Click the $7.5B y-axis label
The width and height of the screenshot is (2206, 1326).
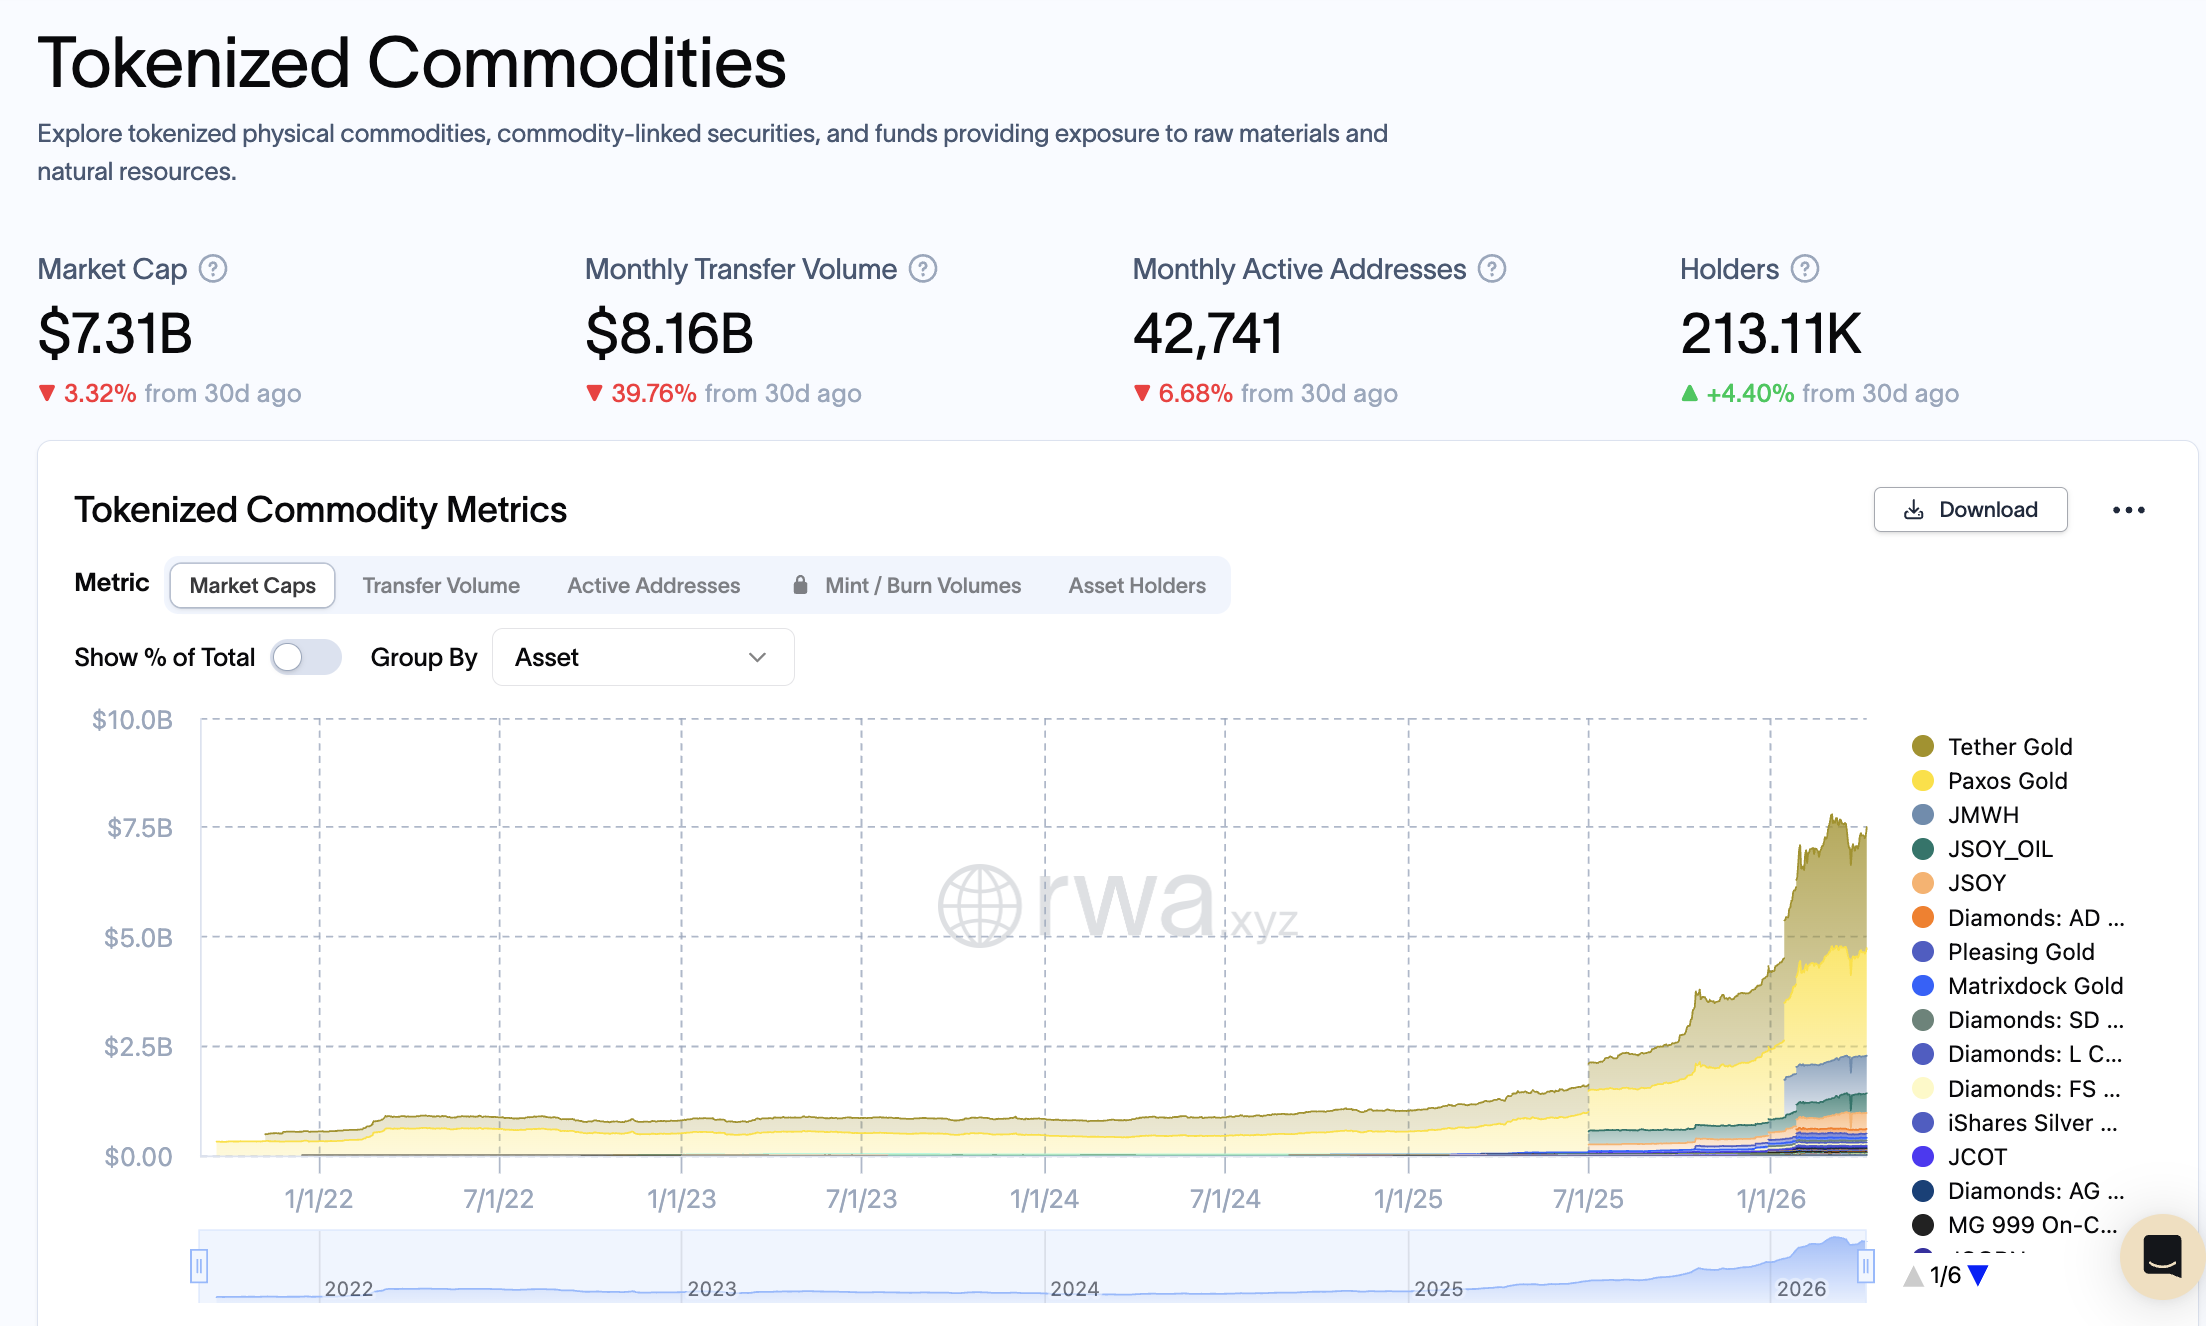click(140, 828)
